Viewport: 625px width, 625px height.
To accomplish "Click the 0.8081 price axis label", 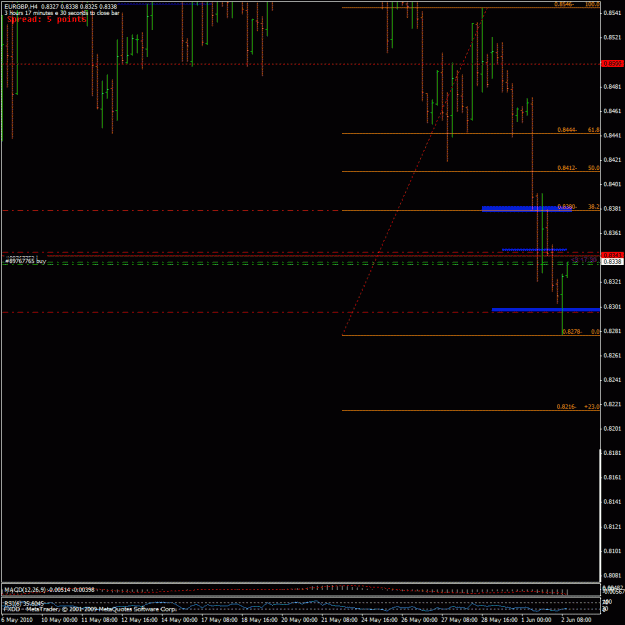I will [612, 575].
